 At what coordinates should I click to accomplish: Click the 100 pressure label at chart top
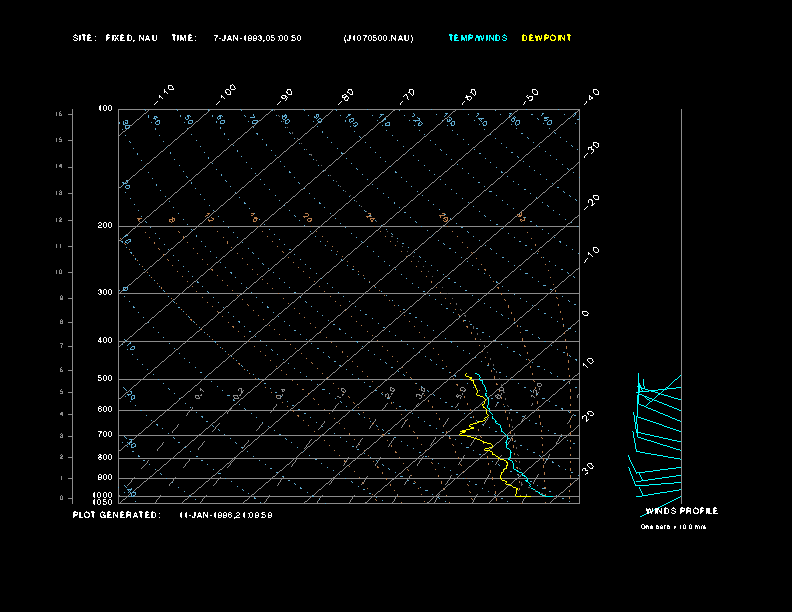pyautogui.click(x=105, y=108)
